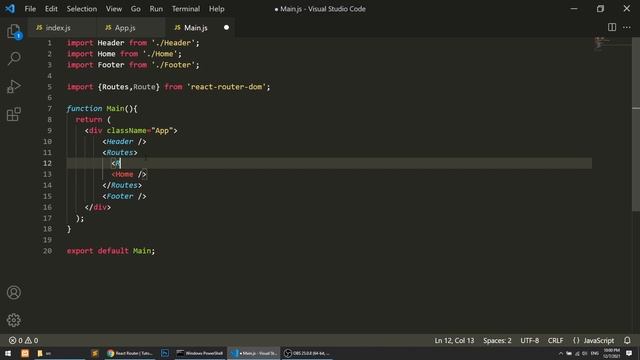This screenshot has width=640, height=360.
Task: Open Photoshop from the taskbar
Action: coord(165,353)
